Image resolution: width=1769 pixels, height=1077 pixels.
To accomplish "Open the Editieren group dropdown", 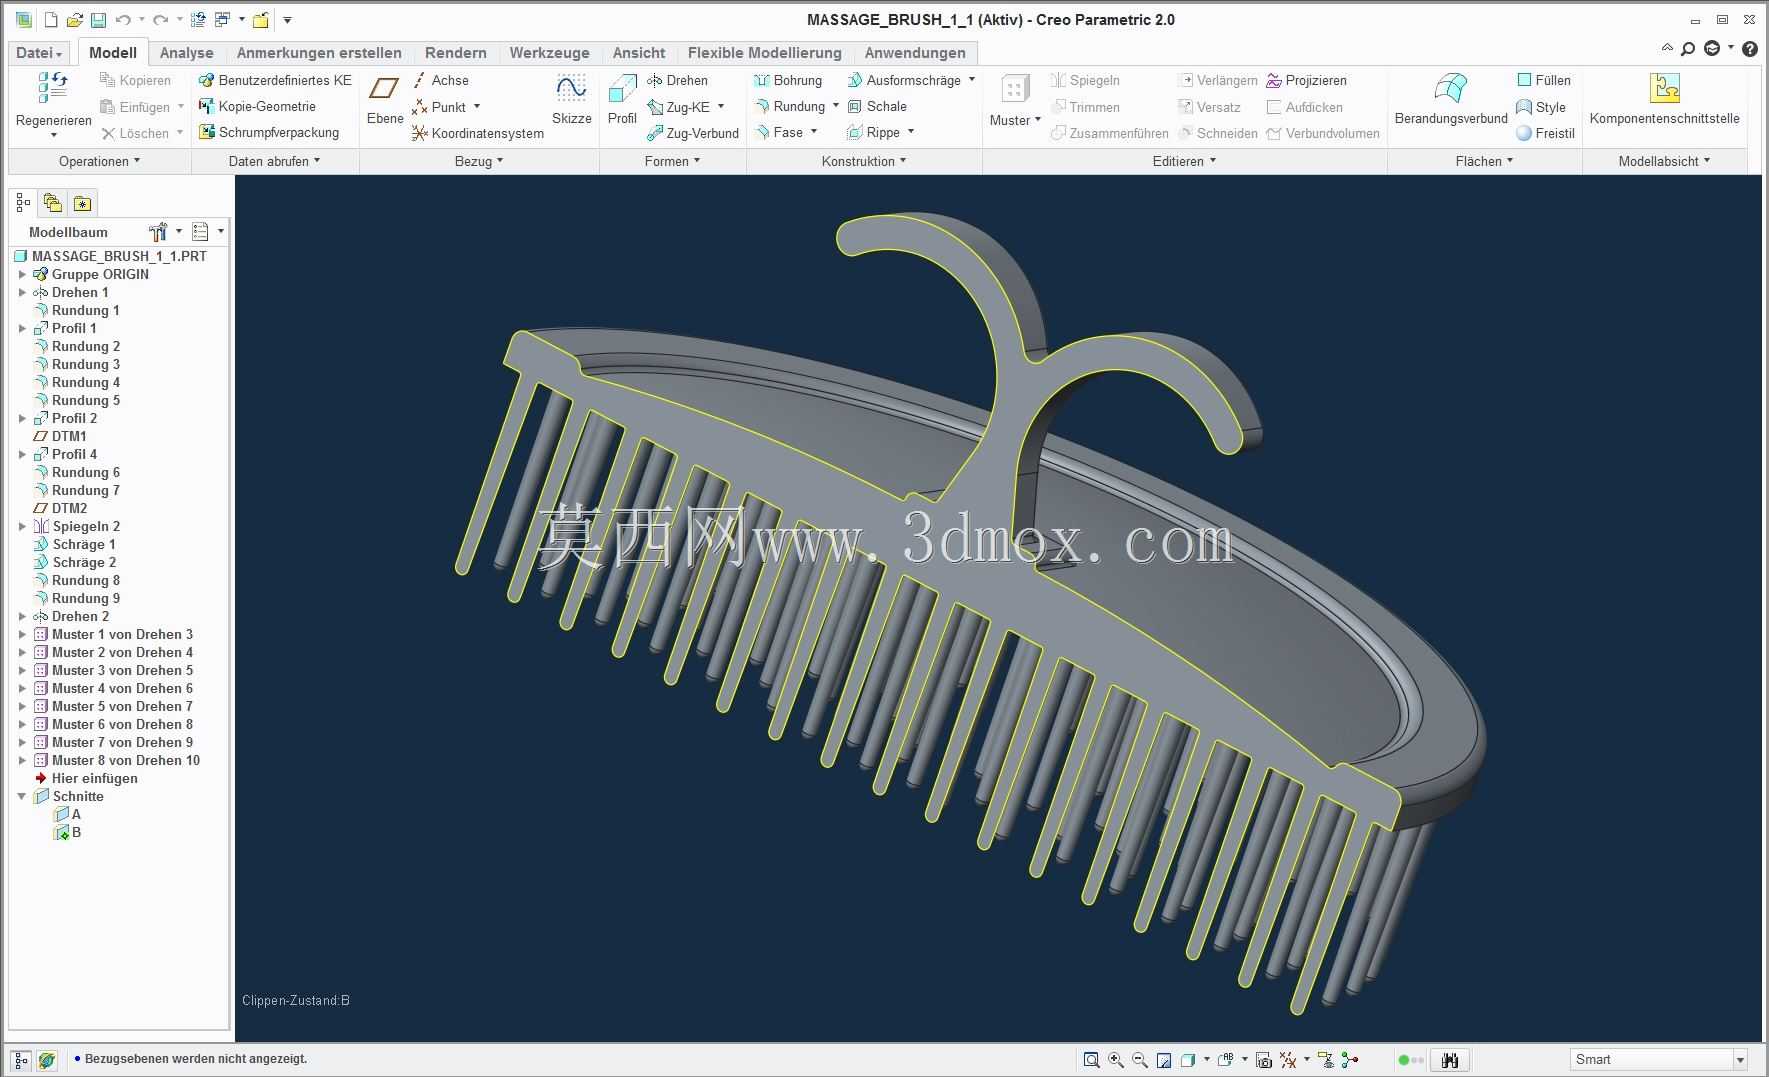I will [x=1184, y=161].
